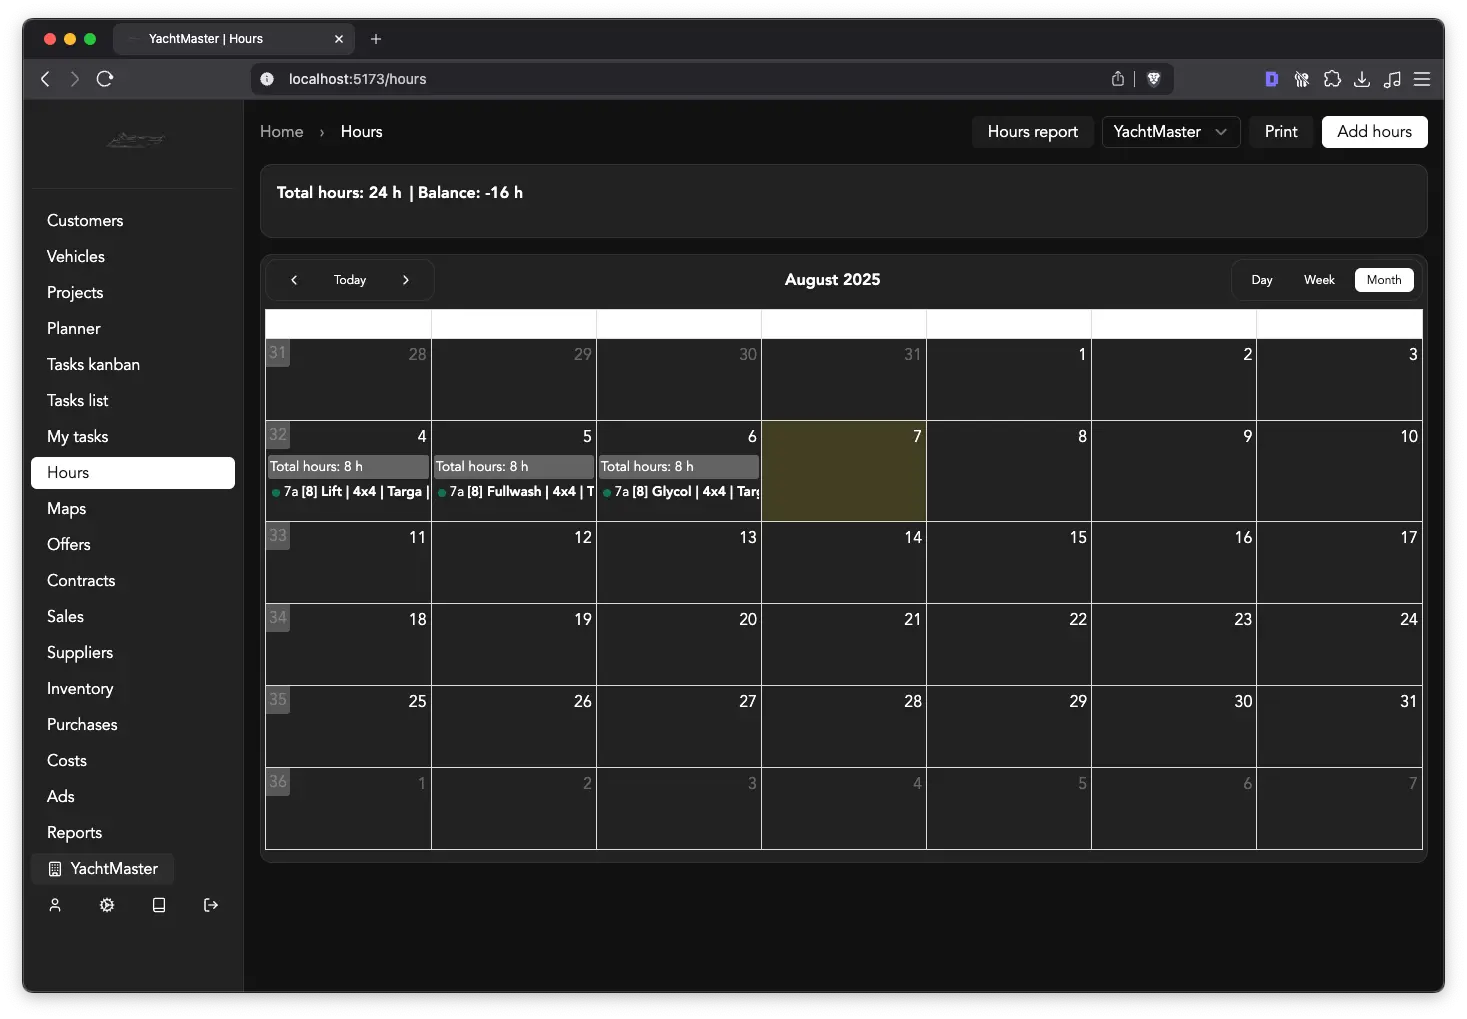
Task: Open the Fullwash entry on August 5
Action: (x=514, y=492)
